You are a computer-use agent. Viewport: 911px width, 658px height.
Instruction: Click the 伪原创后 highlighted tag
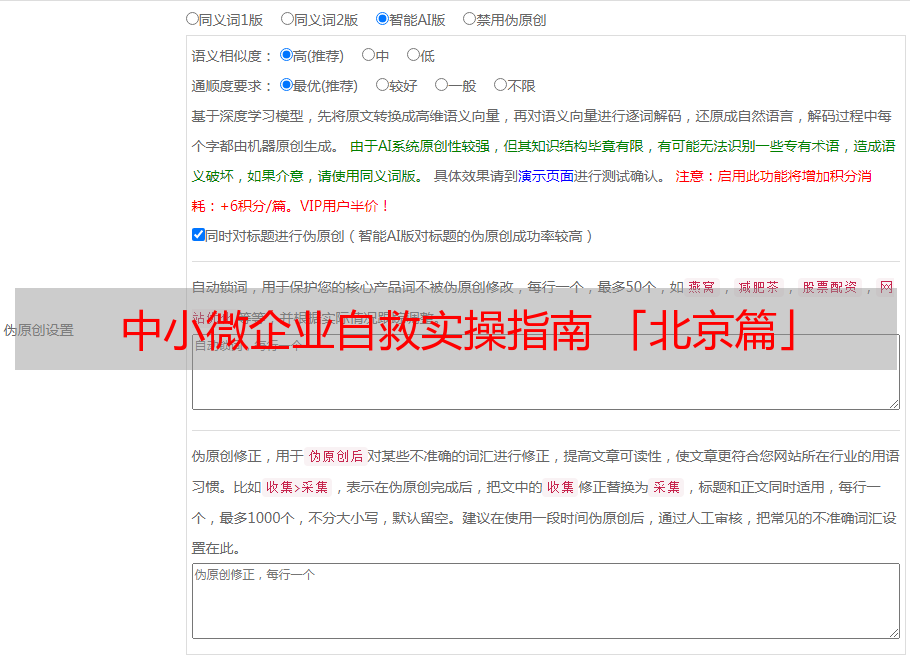pyautogui.click(x=335, y=456)
